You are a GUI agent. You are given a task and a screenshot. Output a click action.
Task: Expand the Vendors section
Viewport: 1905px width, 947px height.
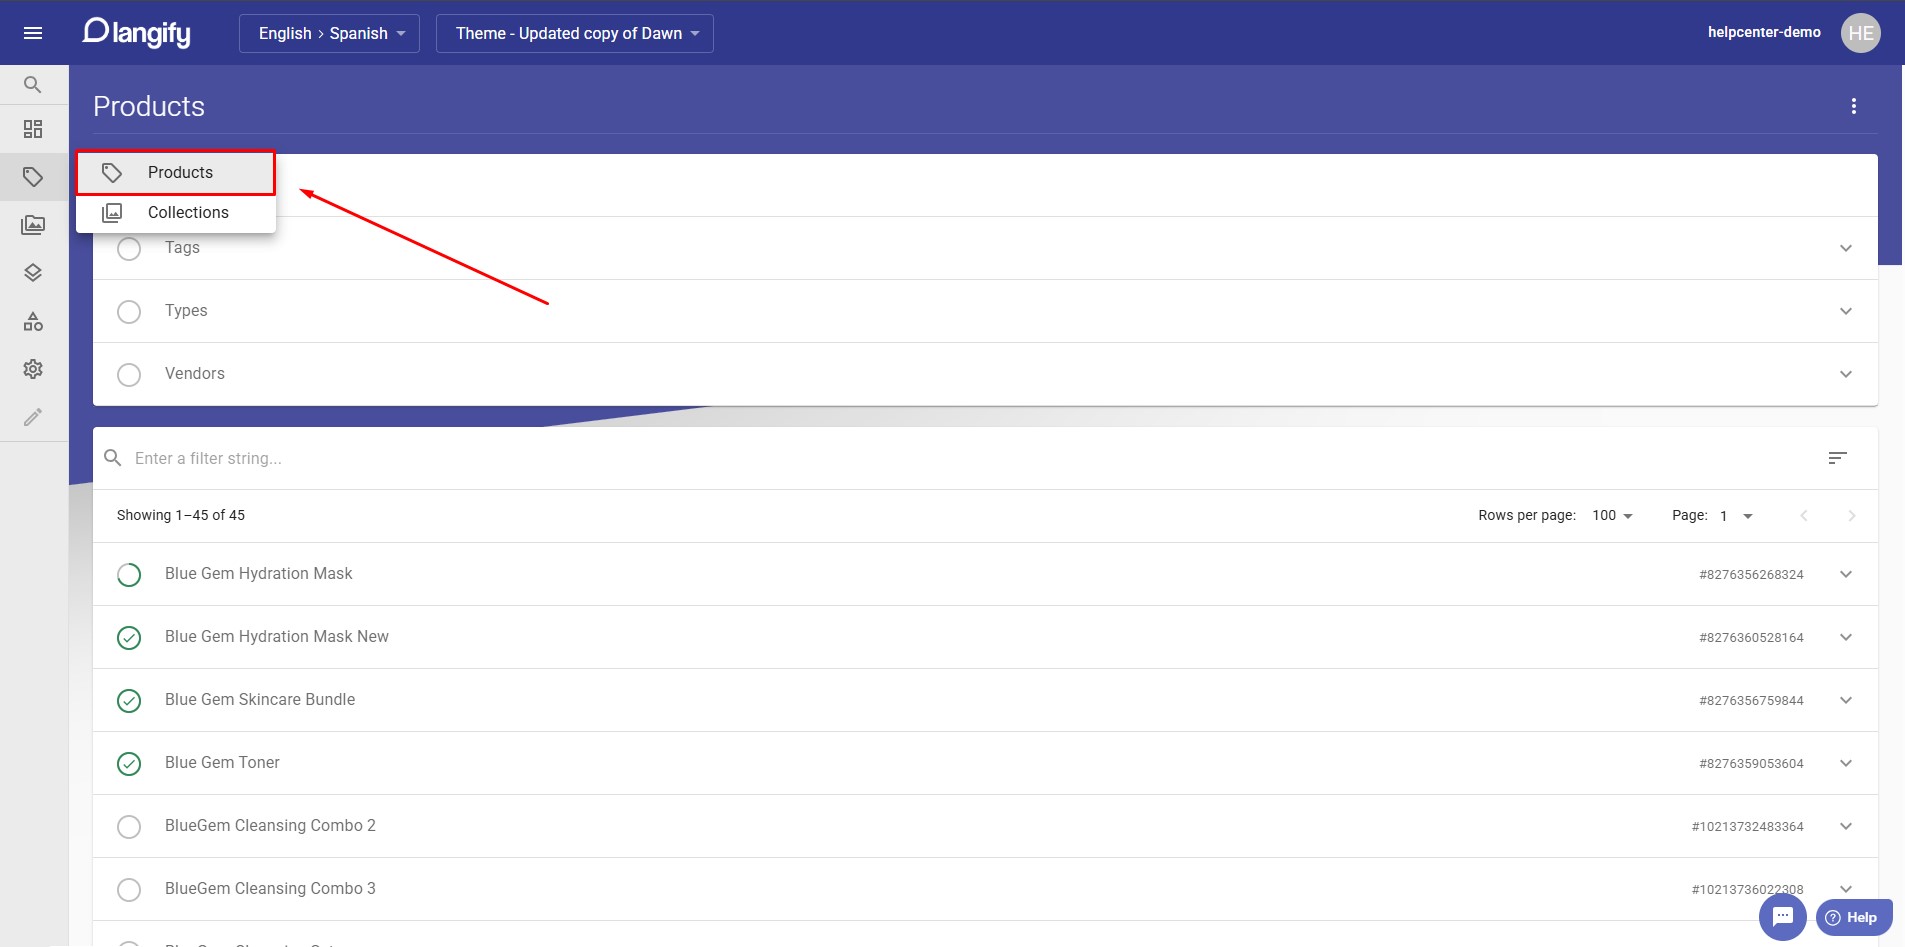tap(1845, 374)
